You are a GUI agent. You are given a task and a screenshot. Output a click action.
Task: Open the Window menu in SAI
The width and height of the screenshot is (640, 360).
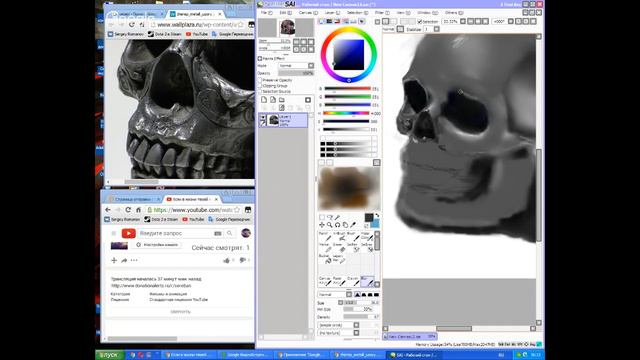(x=427, y=13)
